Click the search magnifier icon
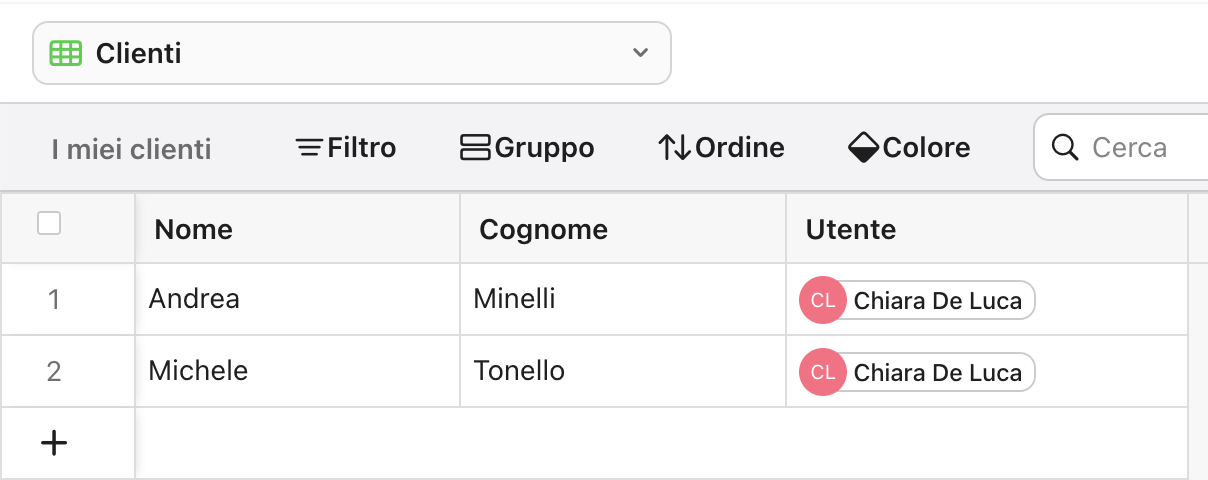The width and height of the screenshot is (1208, 480). click(x=1066, y=148)
